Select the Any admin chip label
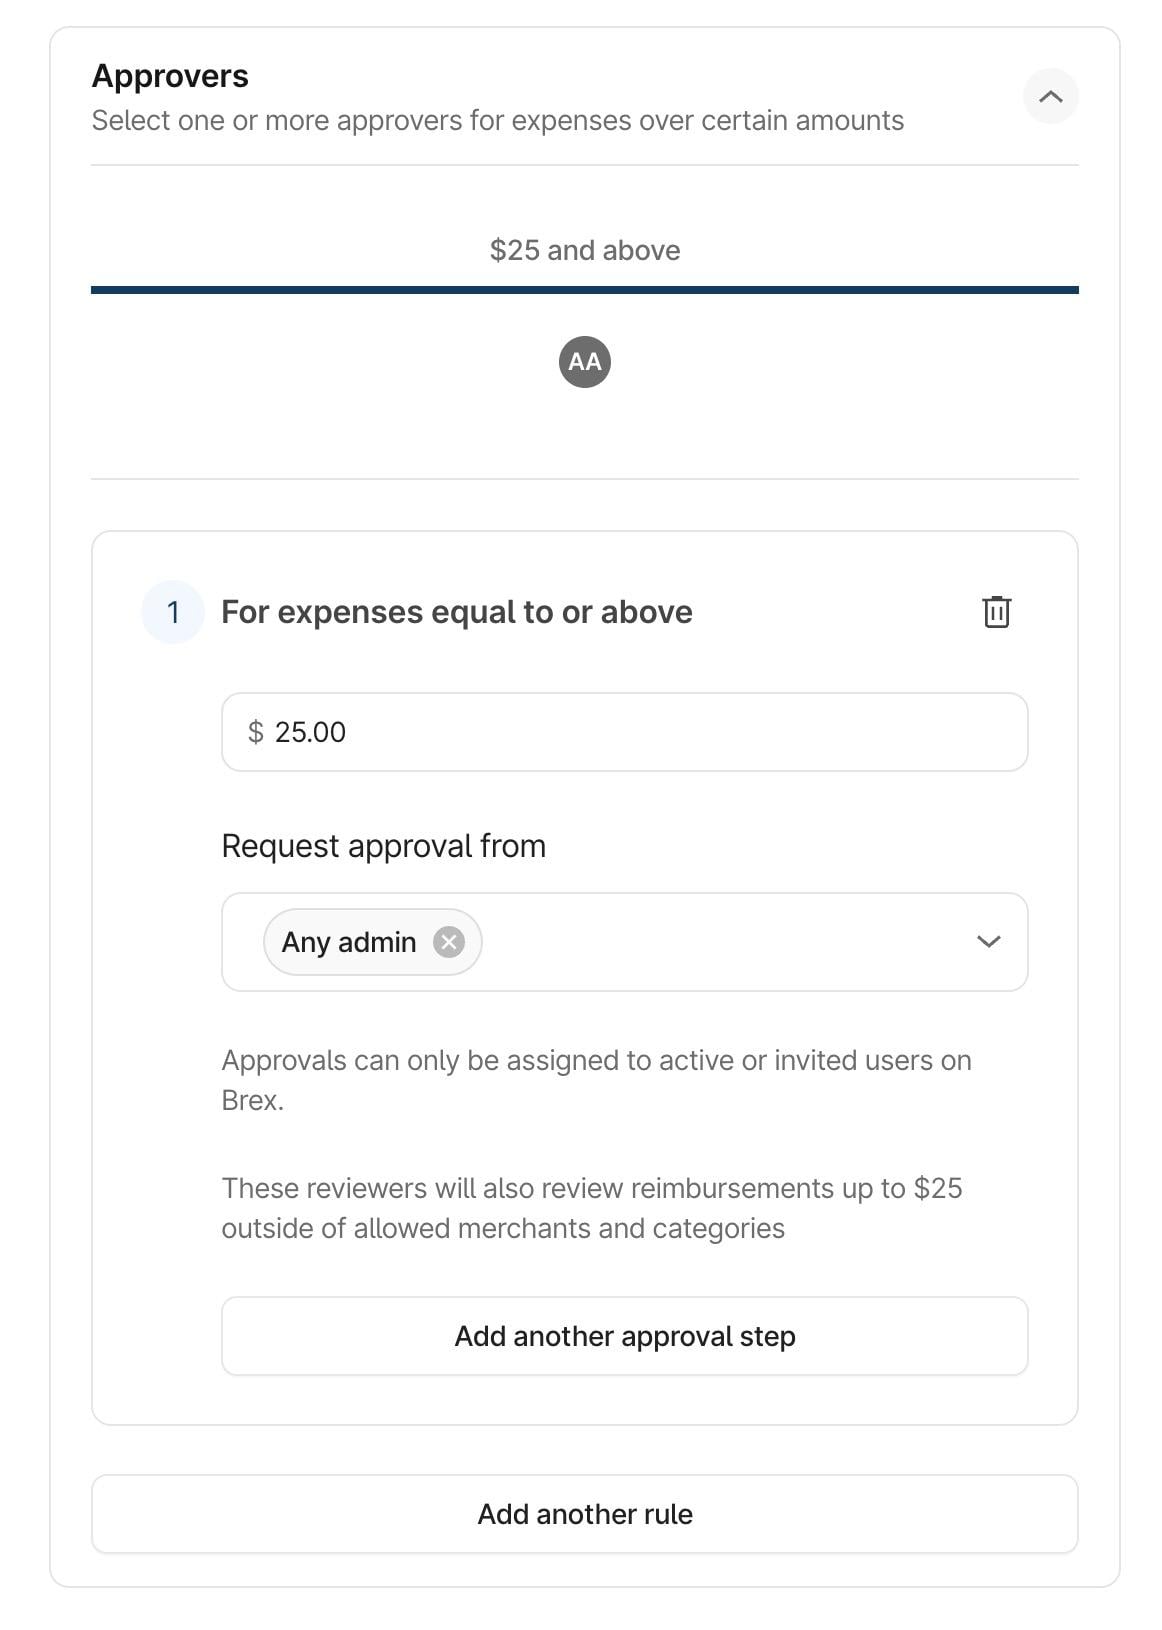Screen dimensions: 1162x1630 pos(349,942)
